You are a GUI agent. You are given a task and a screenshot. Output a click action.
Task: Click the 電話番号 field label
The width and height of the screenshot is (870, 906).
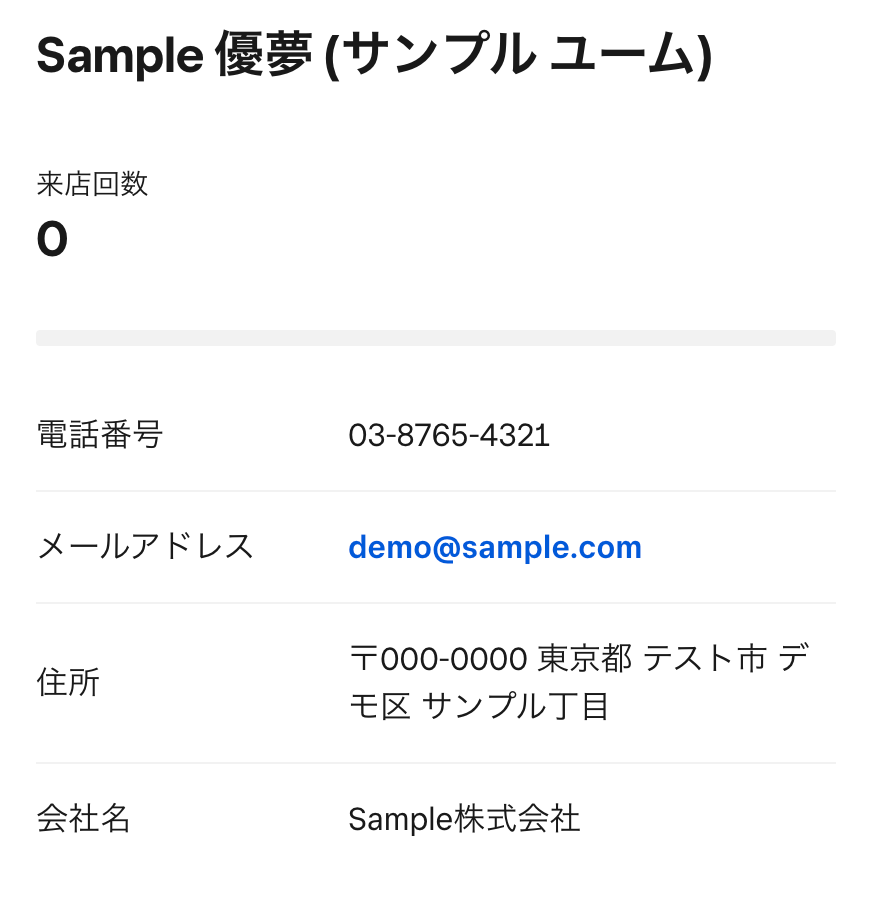tap(99, 435)
